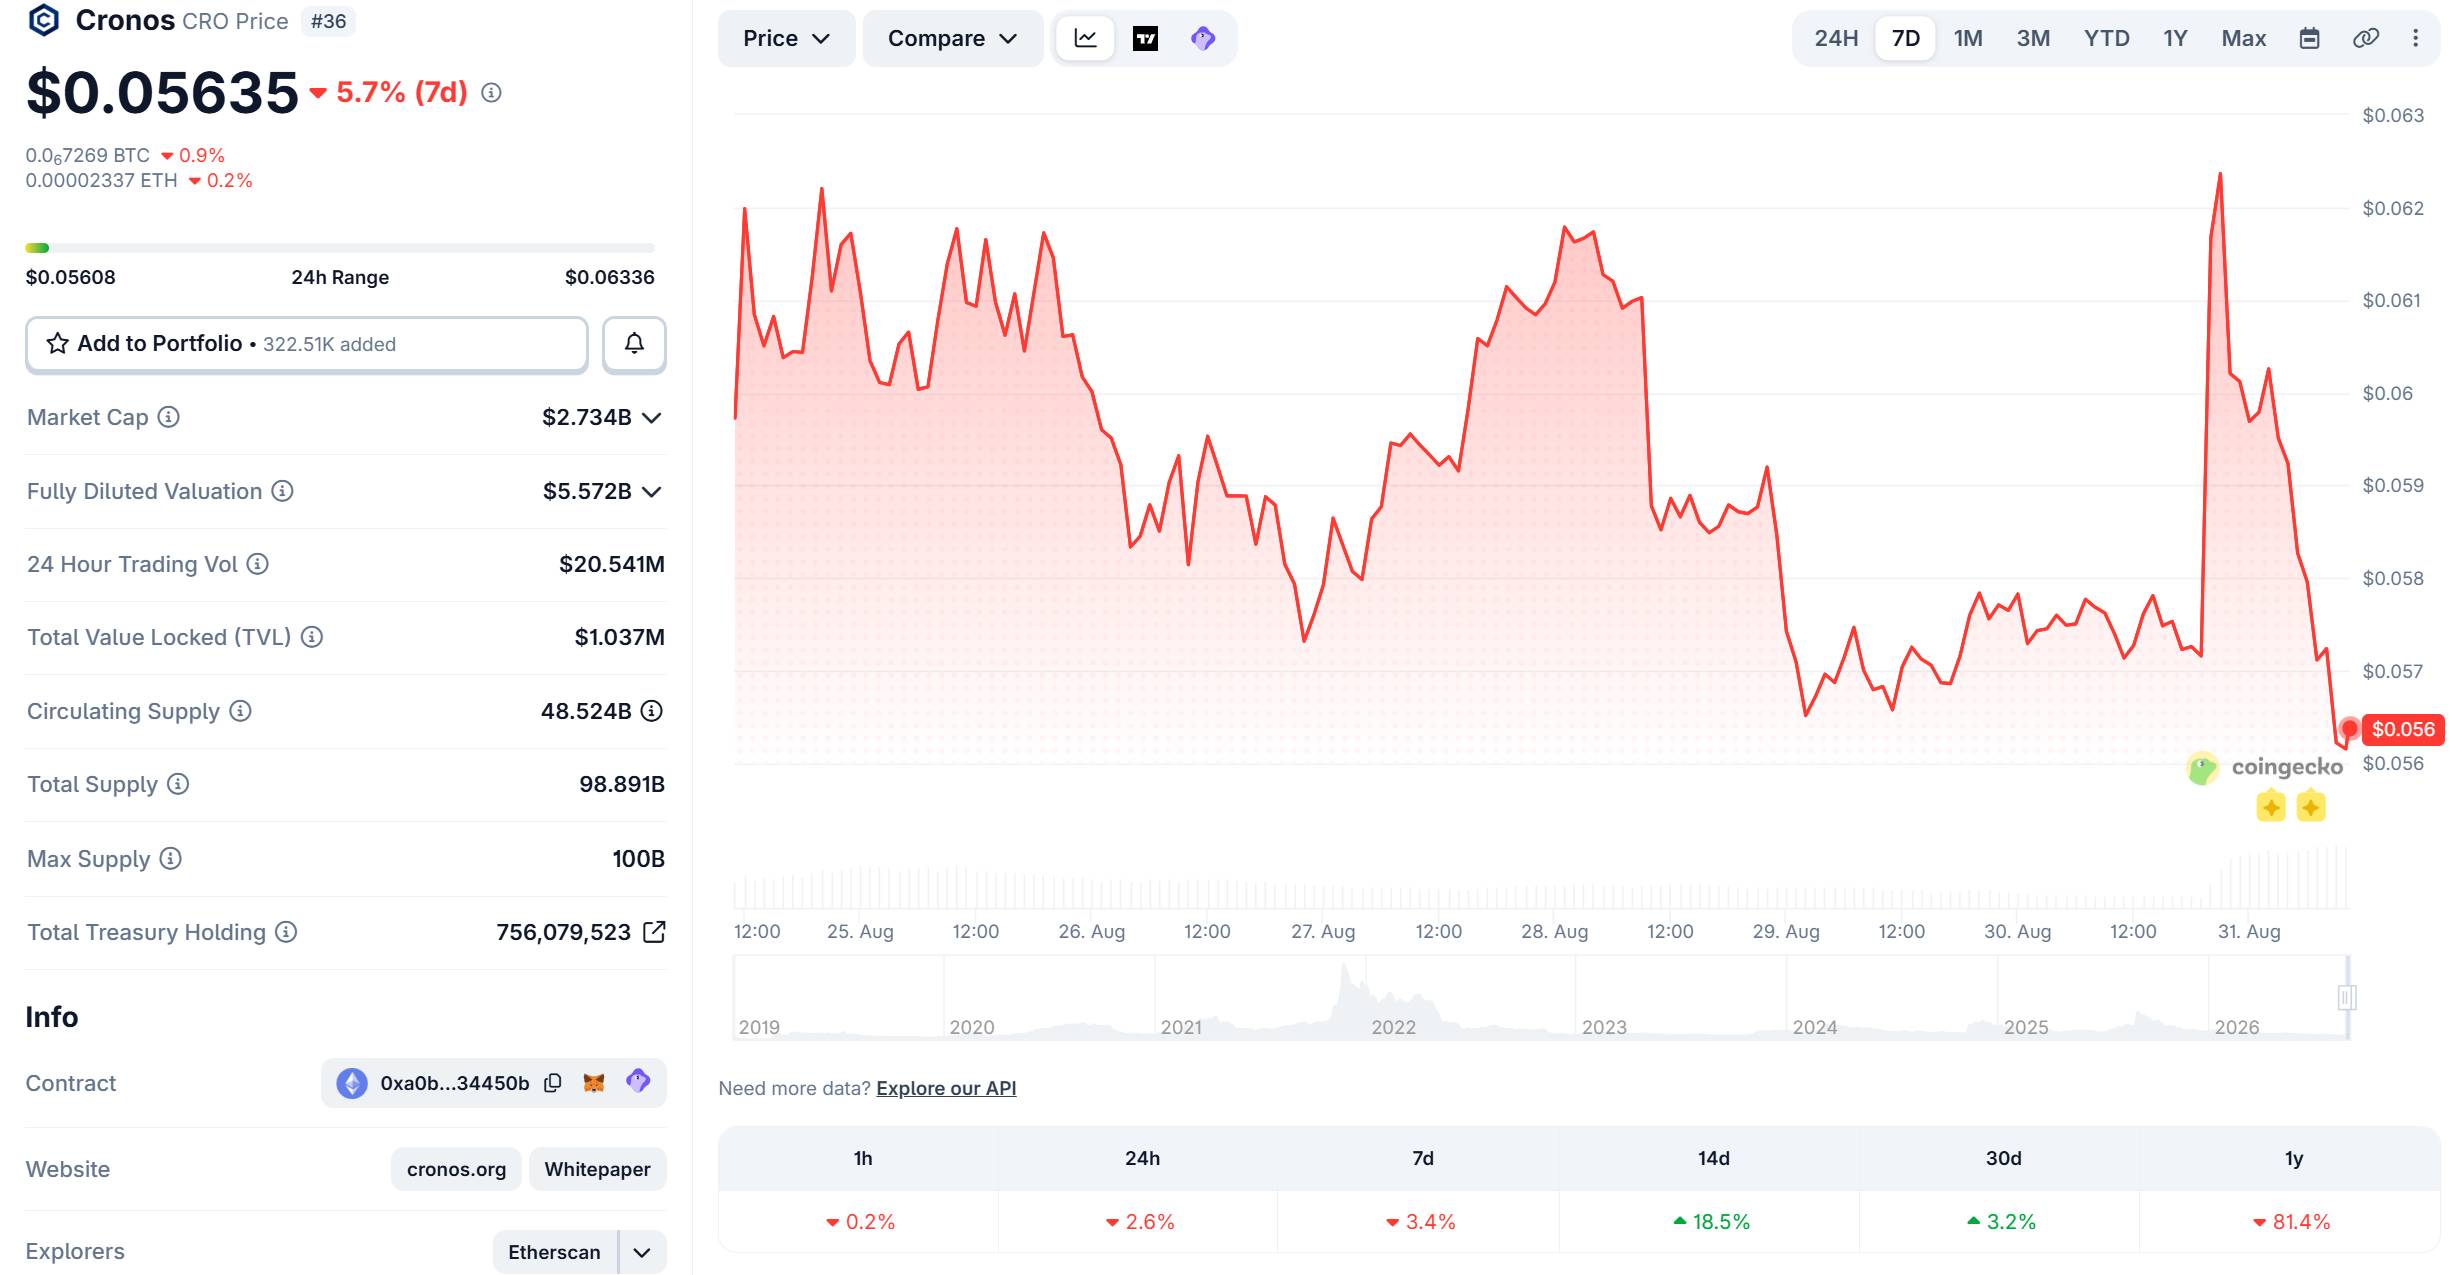Copy the contract address

pos(552,1083)
